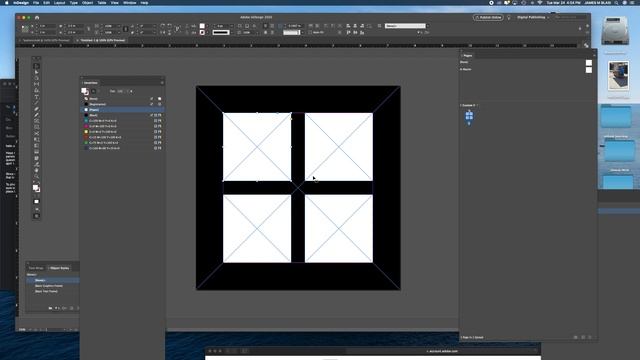The image size is (640, 360).
Task: Select the Scissors tool
Action: (x=36, y=133)
